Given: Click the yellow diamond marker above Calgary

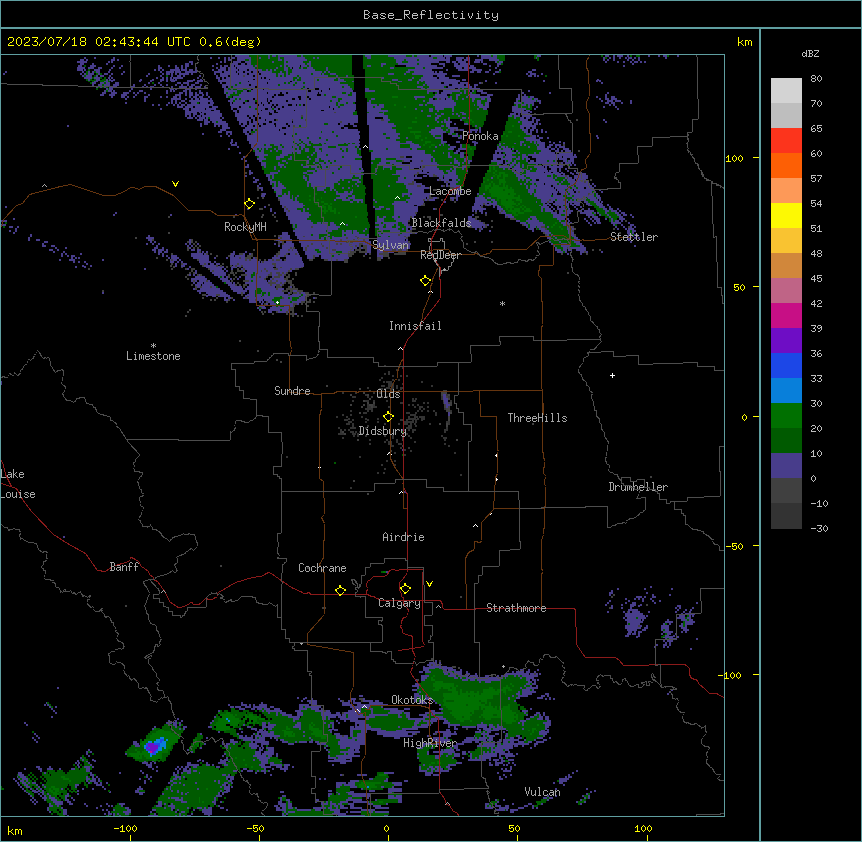Looking at the screenshot, I should 405,589.
